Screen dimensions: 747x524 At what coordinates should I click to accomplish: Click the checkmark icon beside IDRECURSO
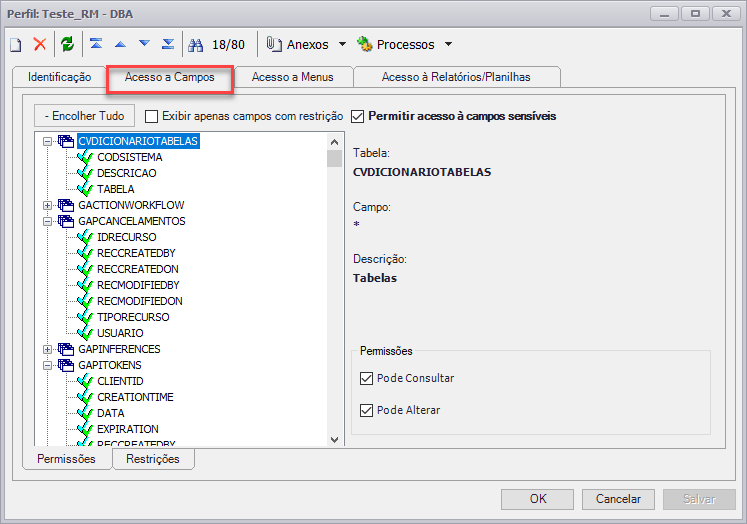(85, 237)
